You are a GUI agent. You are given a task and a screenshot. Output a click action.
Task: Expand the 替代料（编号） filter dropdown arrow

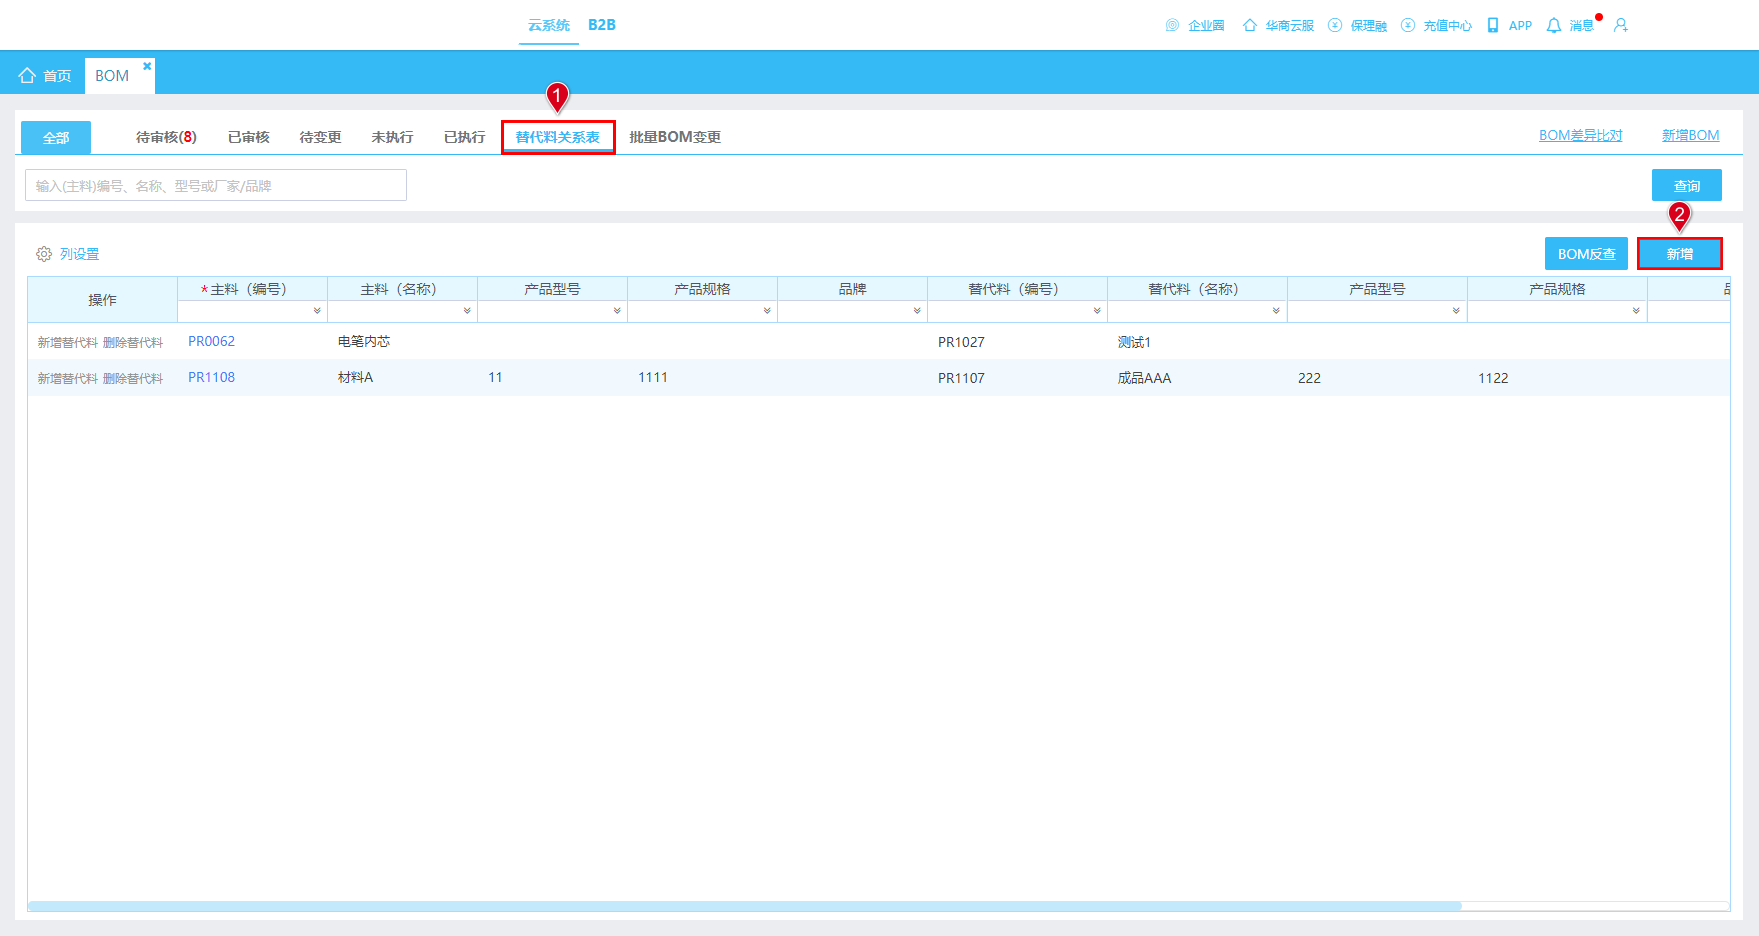1097,311
